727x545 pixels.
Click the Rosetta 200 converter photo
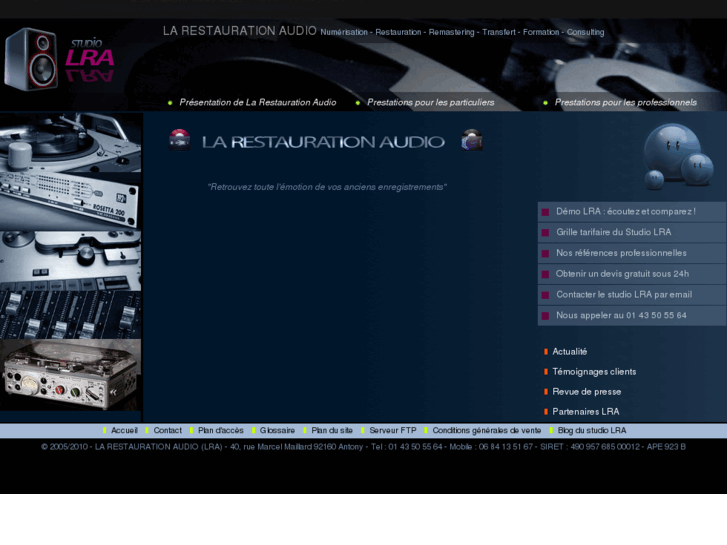pyautogui.click(x=70, y=202)
